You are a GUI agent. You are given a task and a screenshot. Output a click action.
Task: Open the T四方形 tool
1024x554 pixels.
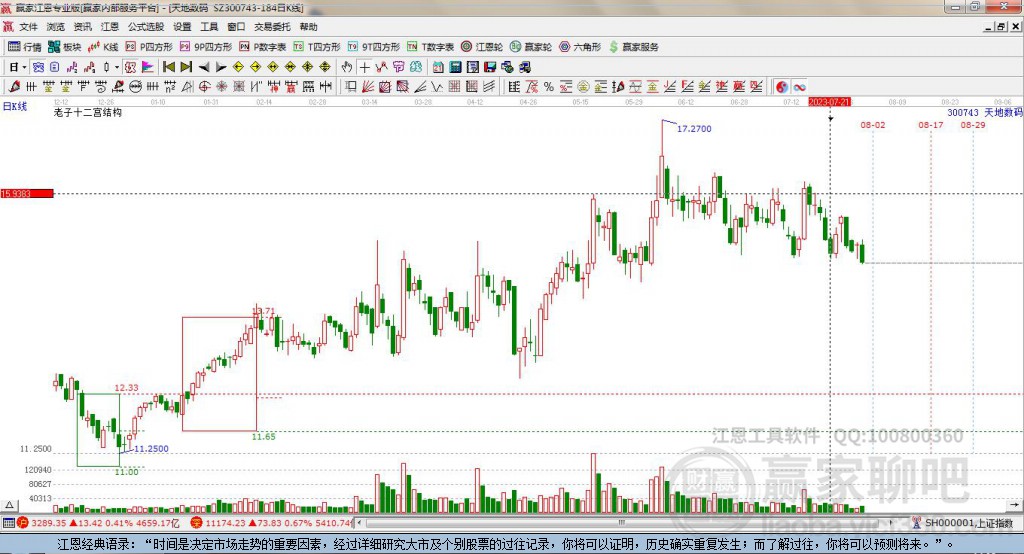[x=317, y=47]
